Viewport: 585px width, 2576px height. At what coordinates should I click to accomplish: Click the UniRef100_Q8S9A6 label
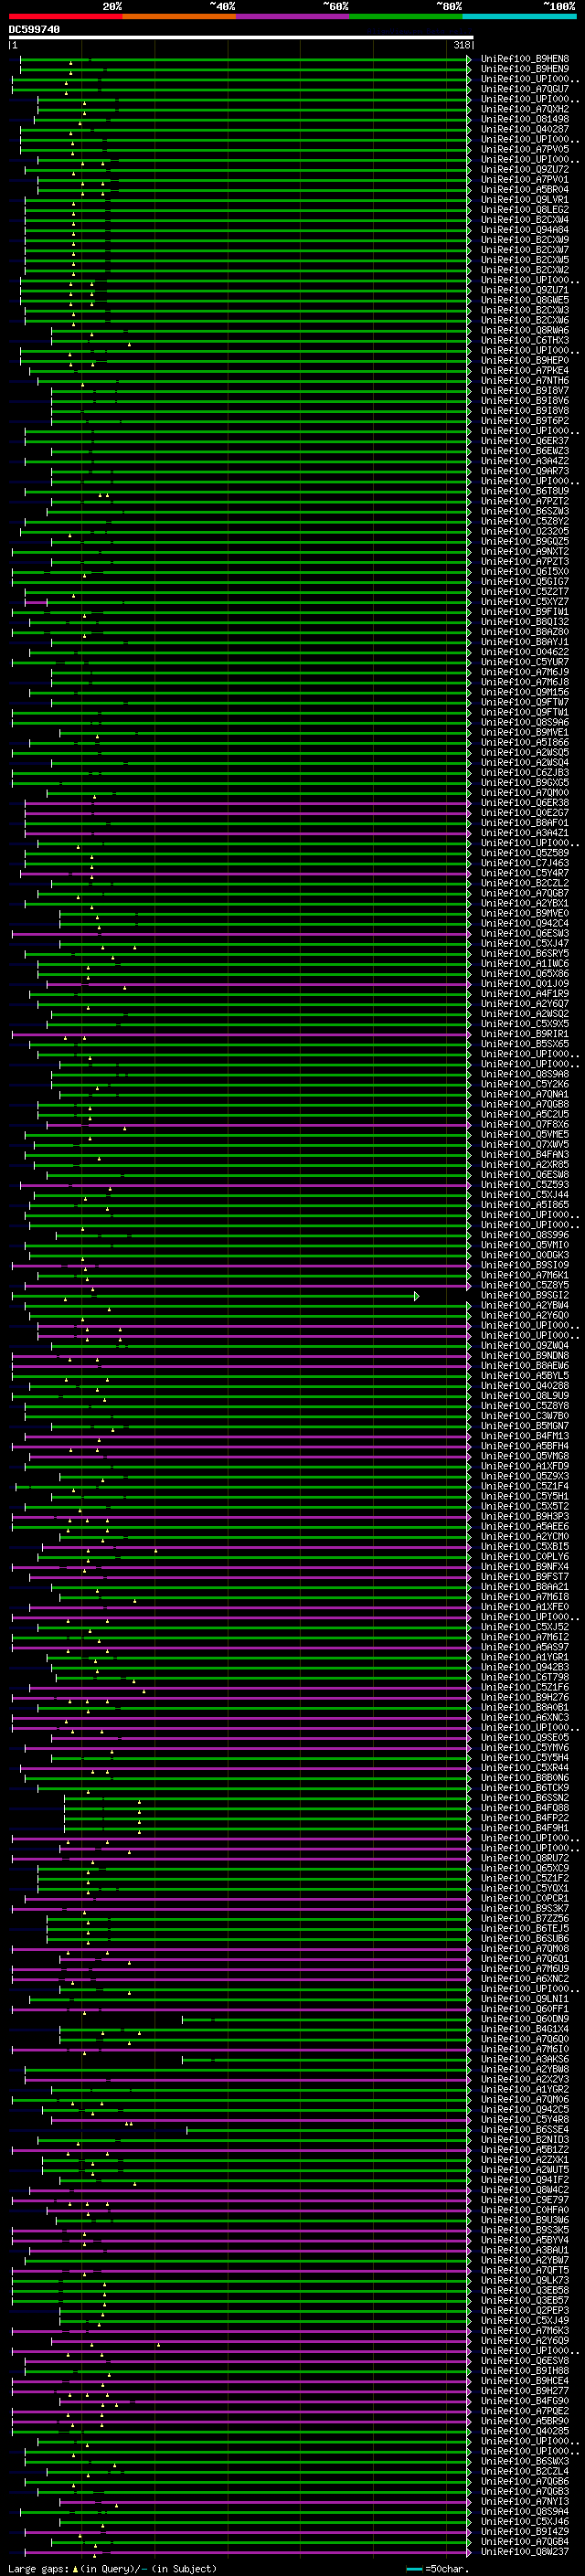(525, 722)
